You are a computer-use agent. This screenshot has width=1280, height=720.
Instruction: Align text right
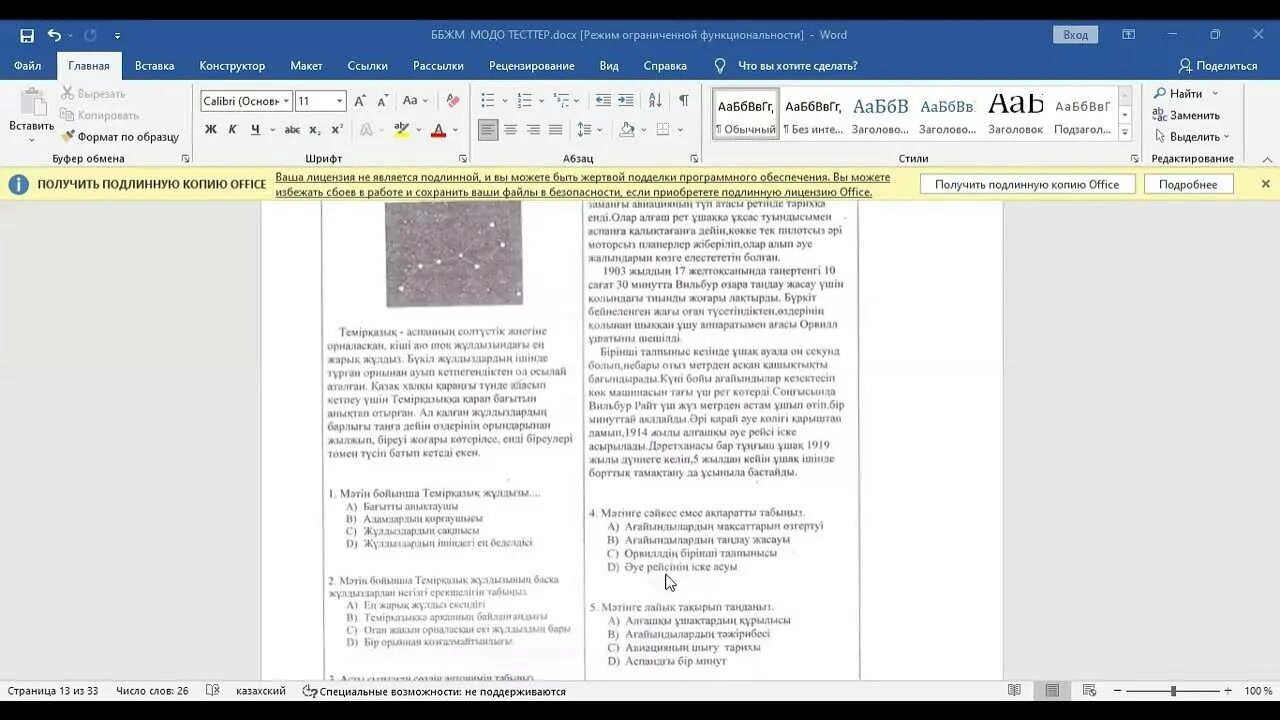pyautogui.click(x=533, y=130)
